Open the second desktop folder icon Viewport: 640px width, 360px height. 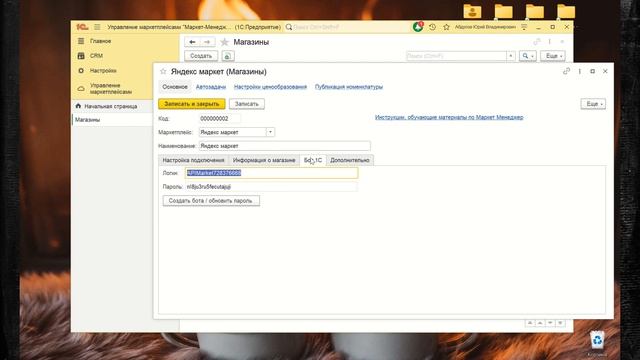504,11
